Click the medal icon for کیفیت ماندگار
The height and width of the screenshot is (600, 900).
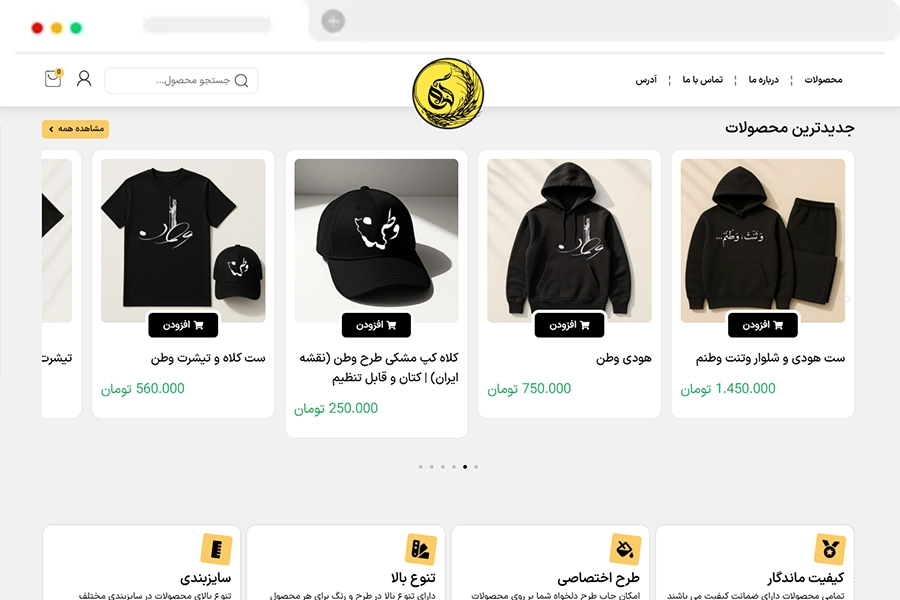pyautogui.click(x=829, y=549)
